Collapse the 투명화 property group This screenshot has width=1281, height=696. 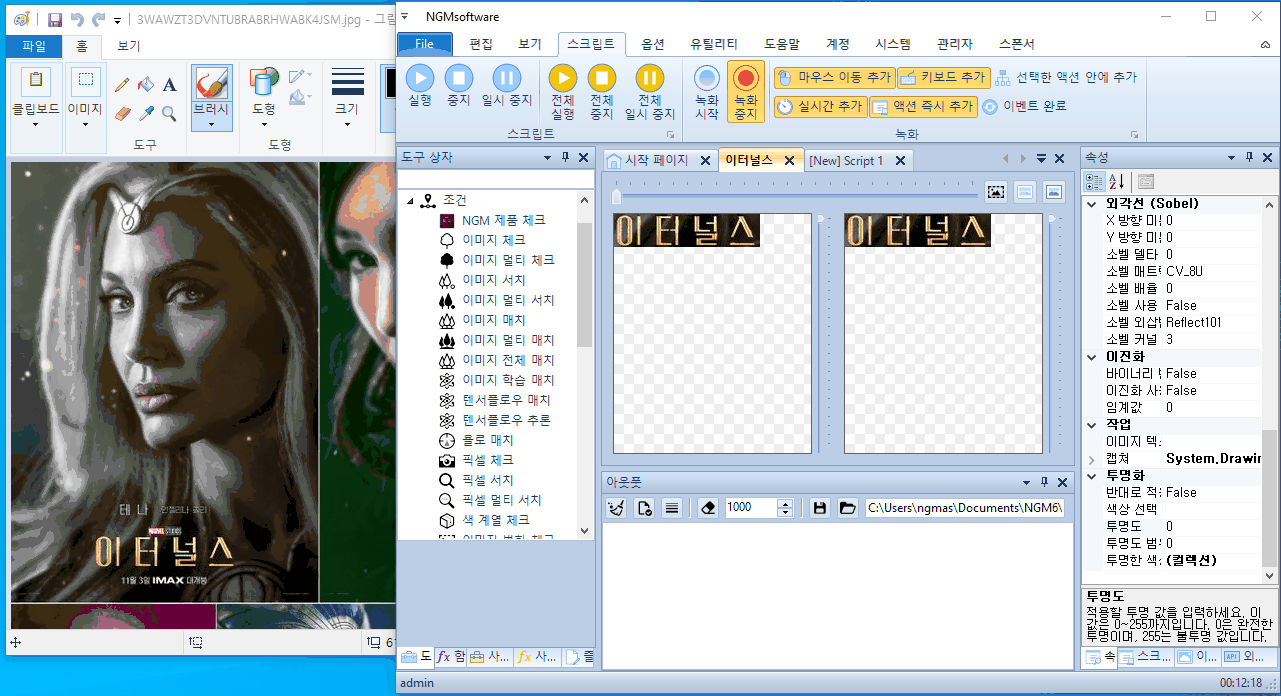click(x=1091, y=475)
